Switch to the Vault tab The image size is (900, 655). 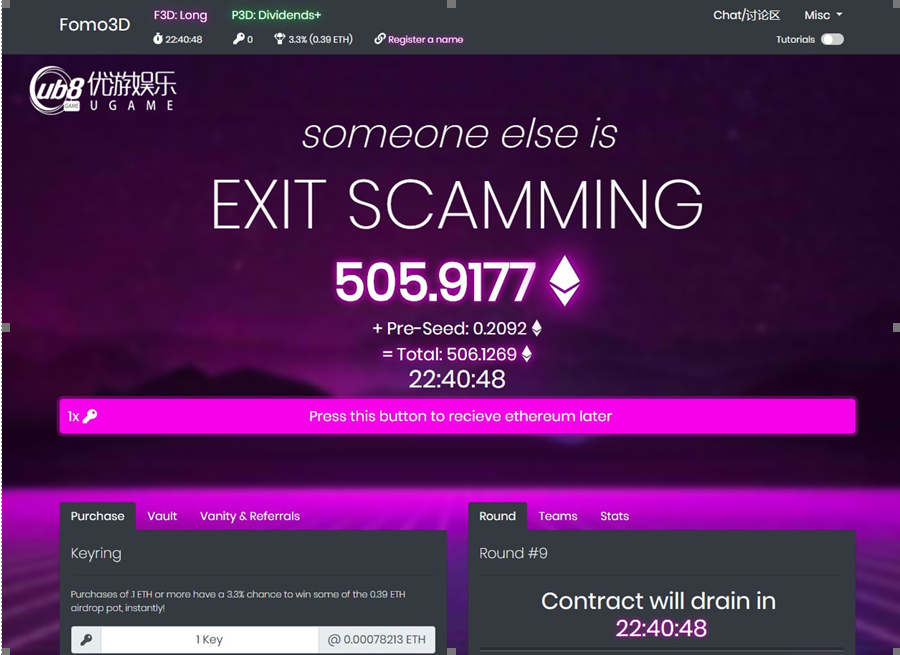click(162, 516)
